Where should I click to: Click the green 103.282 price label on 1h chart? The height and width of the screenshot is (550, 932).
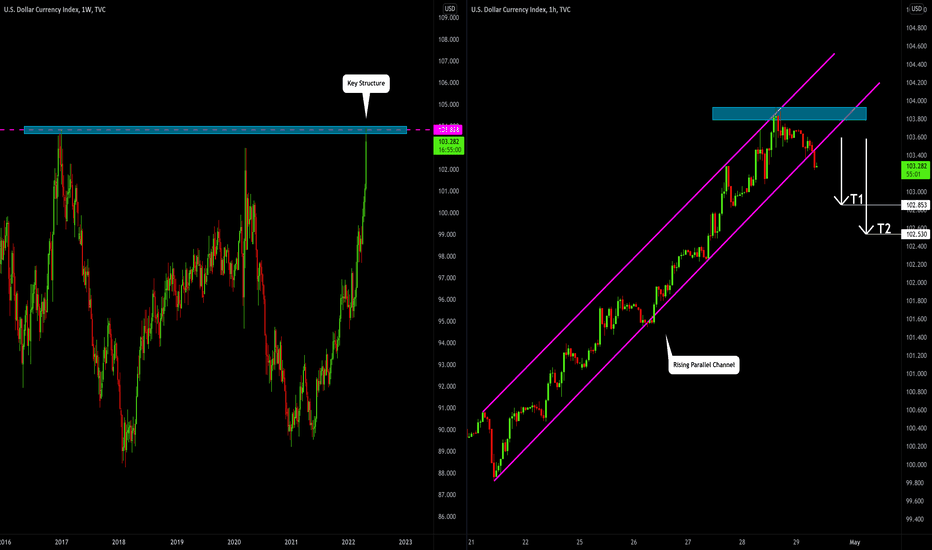point(916,170)
